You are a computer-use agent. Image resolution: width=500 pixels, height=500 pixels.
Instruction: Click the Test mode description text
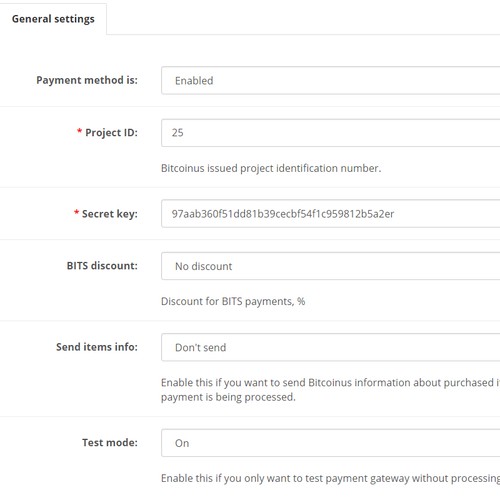330,478
